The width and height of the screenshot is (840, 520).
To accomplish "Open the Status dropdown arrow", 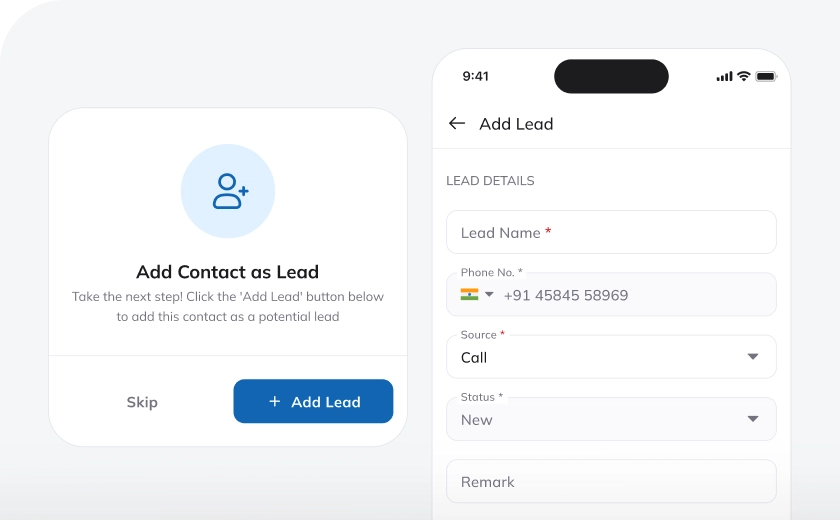I will tap(753, 419).
